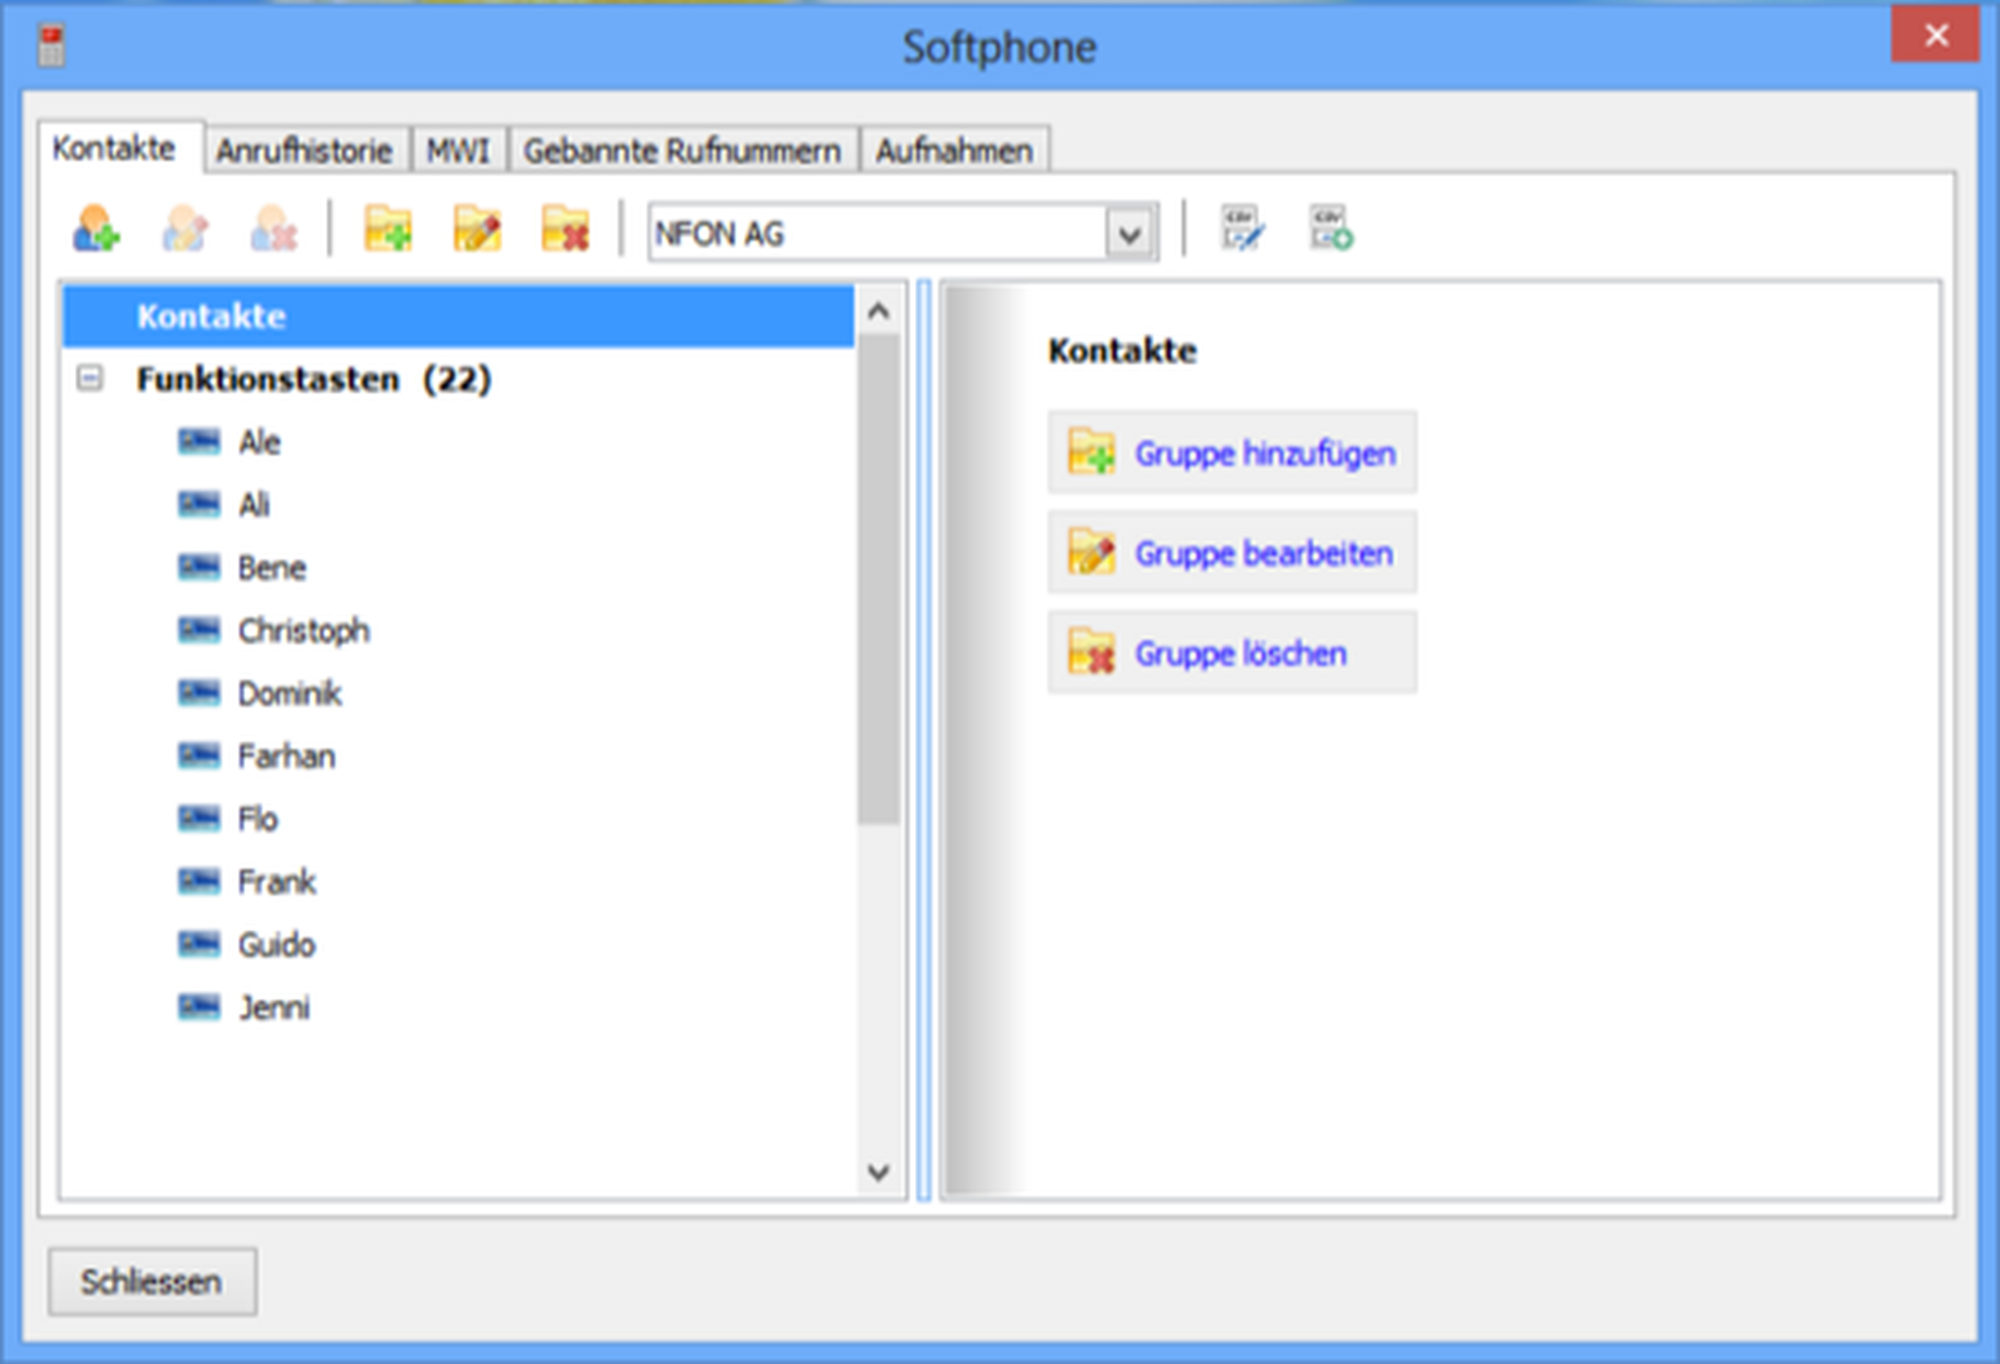Switch to the Aufnahmen tab

[954, 151]
